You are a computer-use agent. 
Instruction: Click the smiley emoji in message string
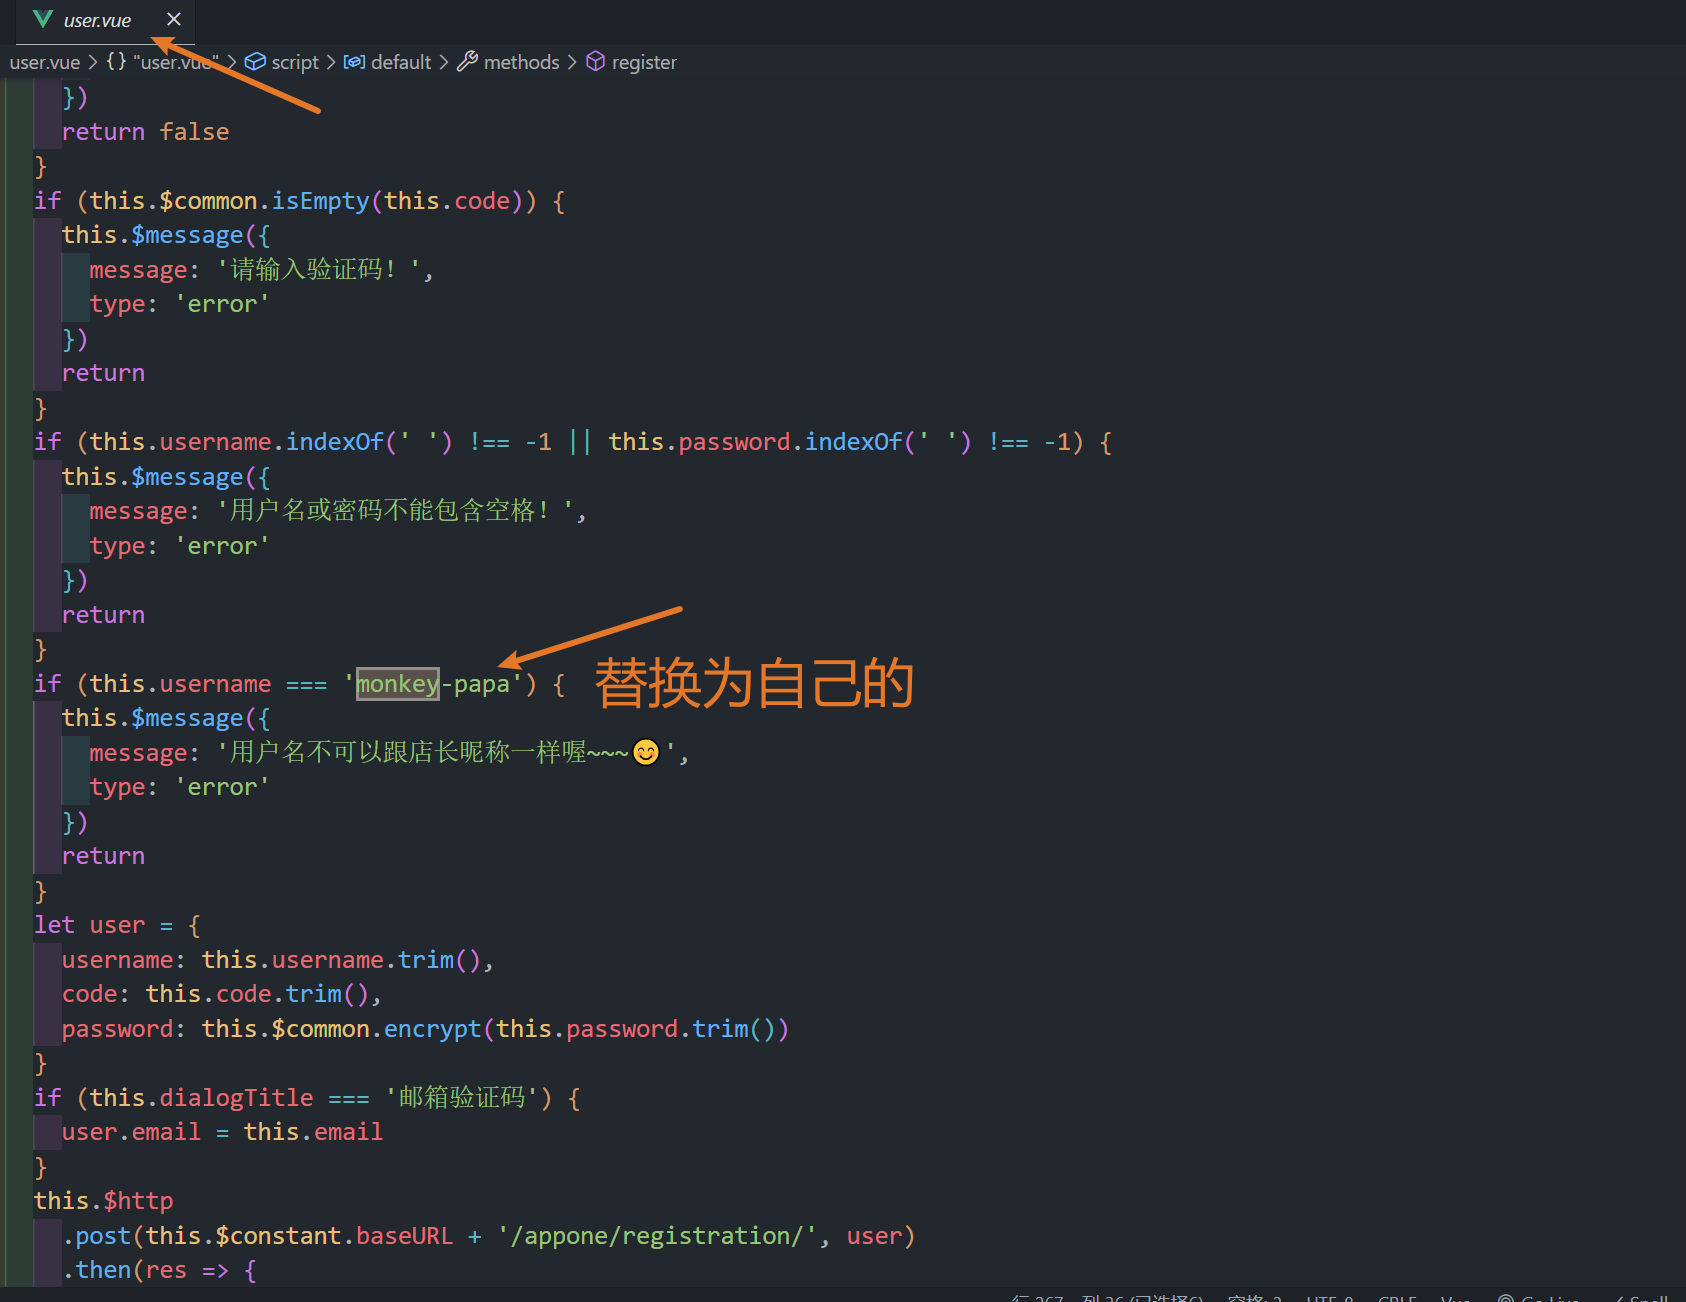[647, 752]
